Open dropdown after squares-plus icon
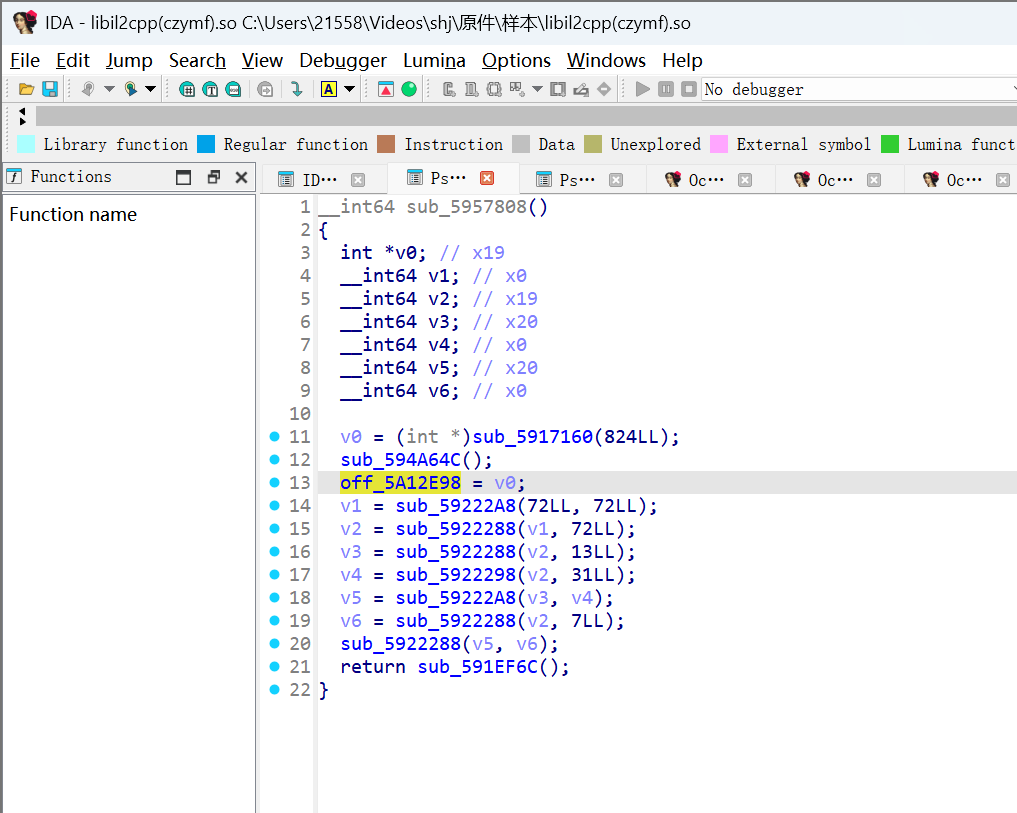Image resolution: width=1017 pixels, height=813 pixels. pos(537,89)
